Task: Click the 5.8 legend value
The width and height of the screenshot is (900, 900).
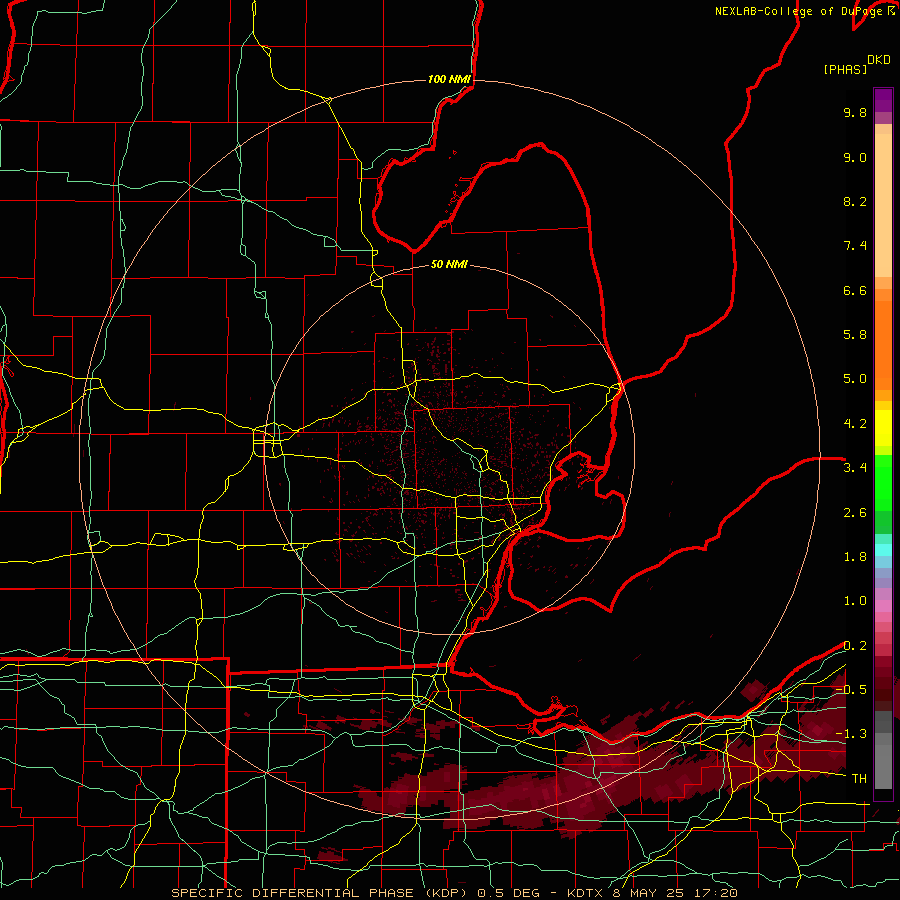Action: (x=855, y=334)
